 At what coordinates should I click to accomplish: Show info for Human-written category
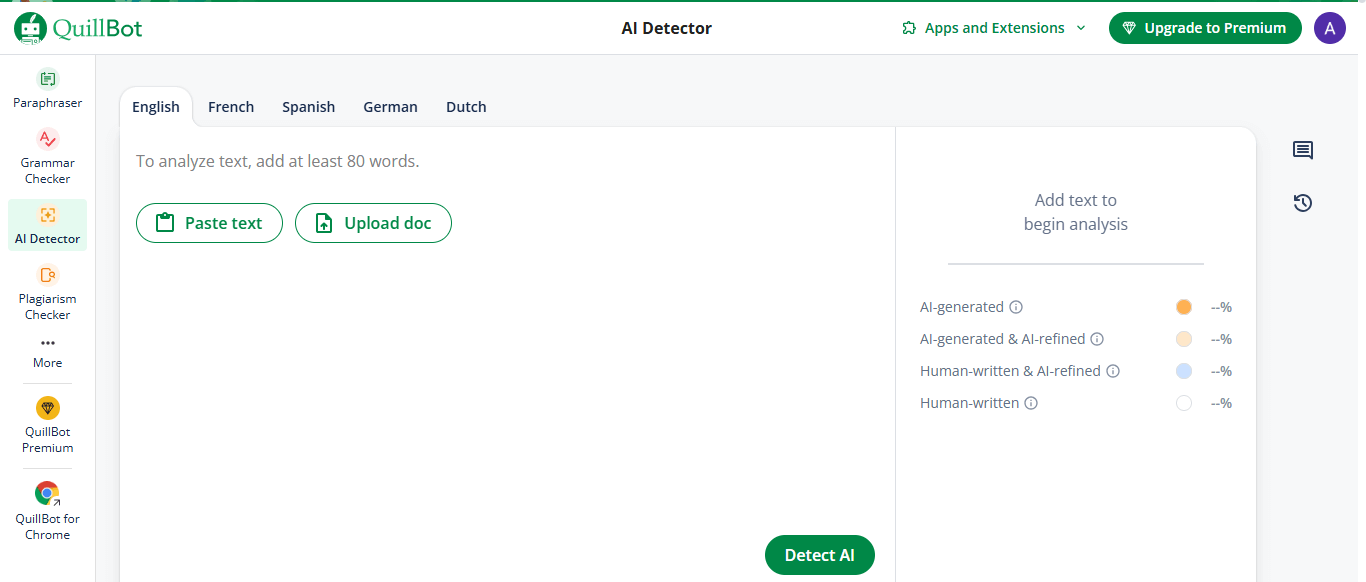[1031, 403]
